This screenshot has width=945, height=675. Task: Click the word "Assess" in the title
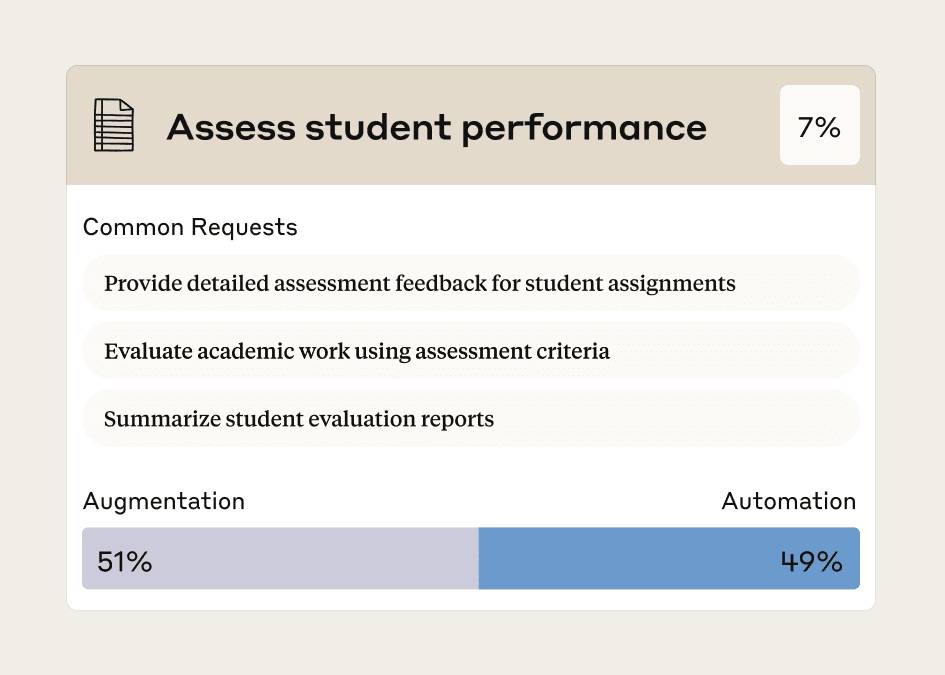click(231, 127)
